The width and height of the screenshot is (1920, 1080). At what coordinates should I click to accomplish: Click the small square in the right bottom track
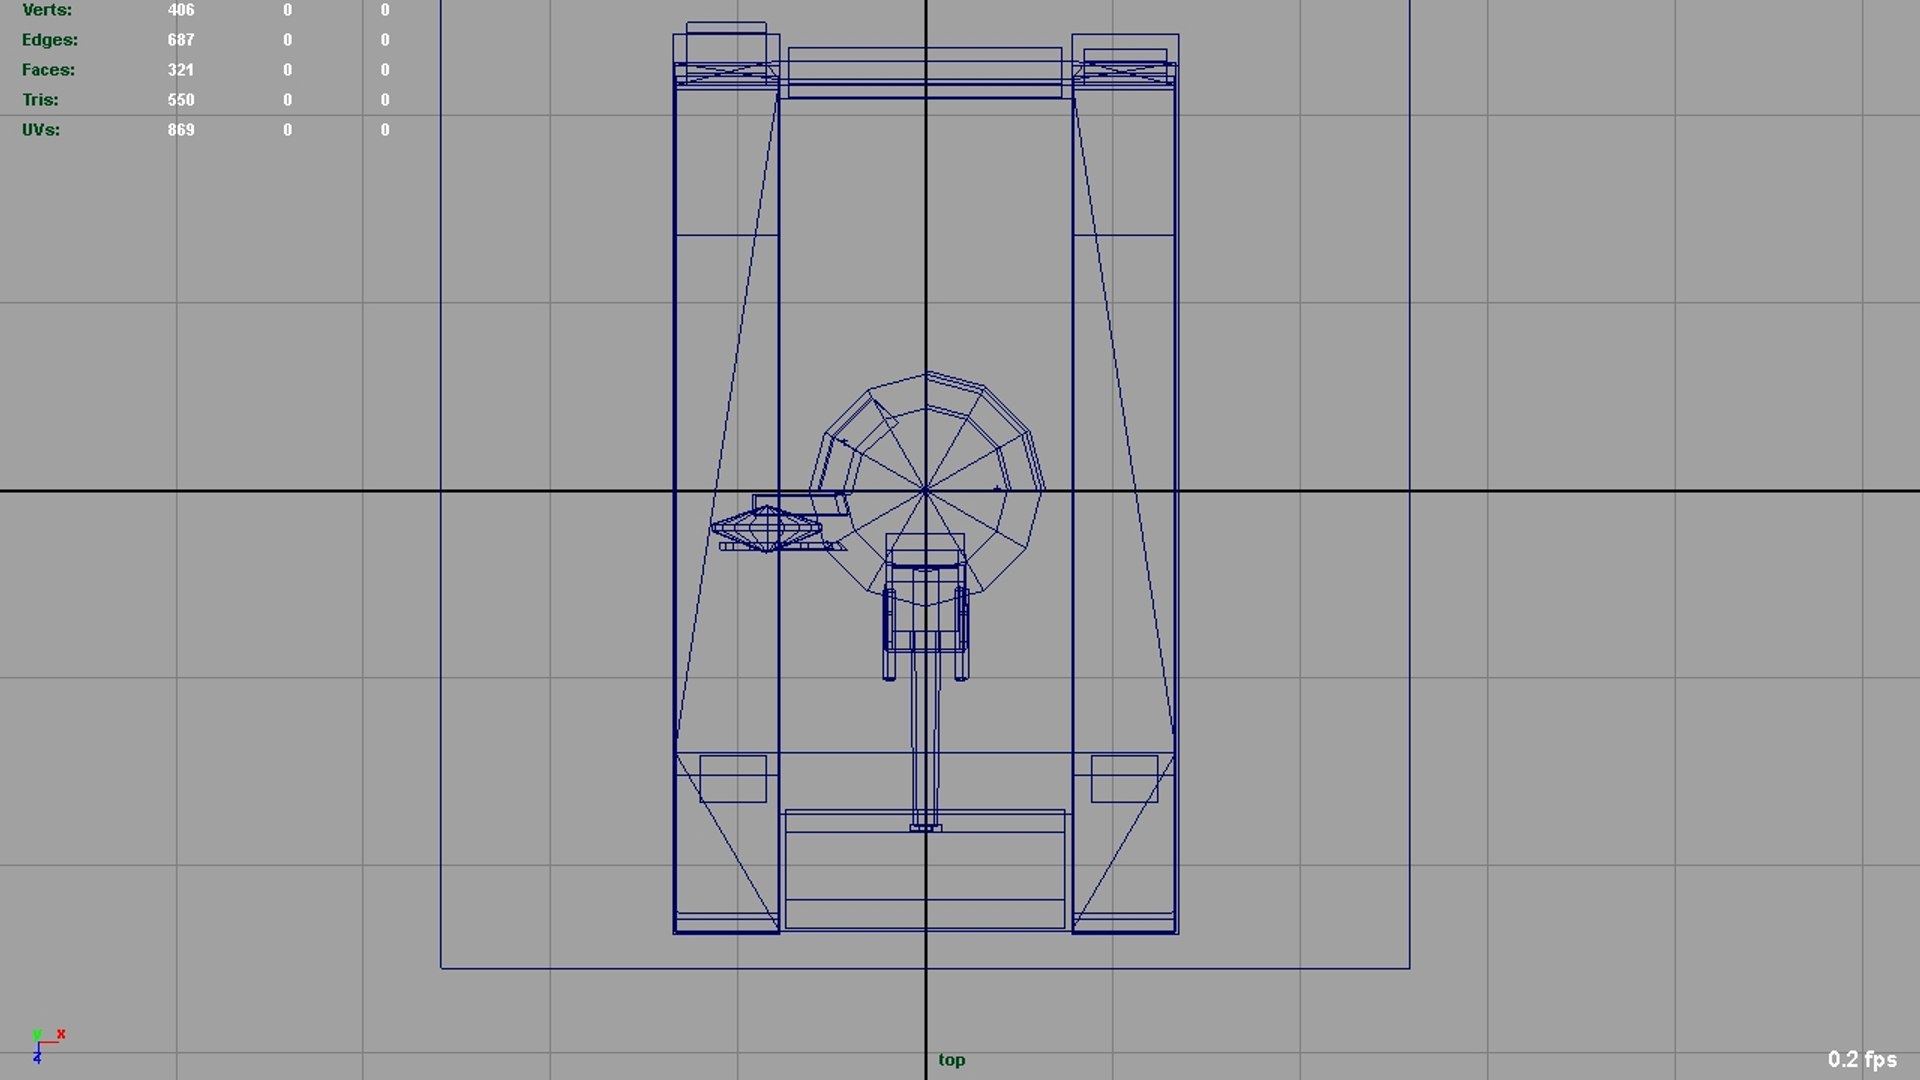[1124, 778]
